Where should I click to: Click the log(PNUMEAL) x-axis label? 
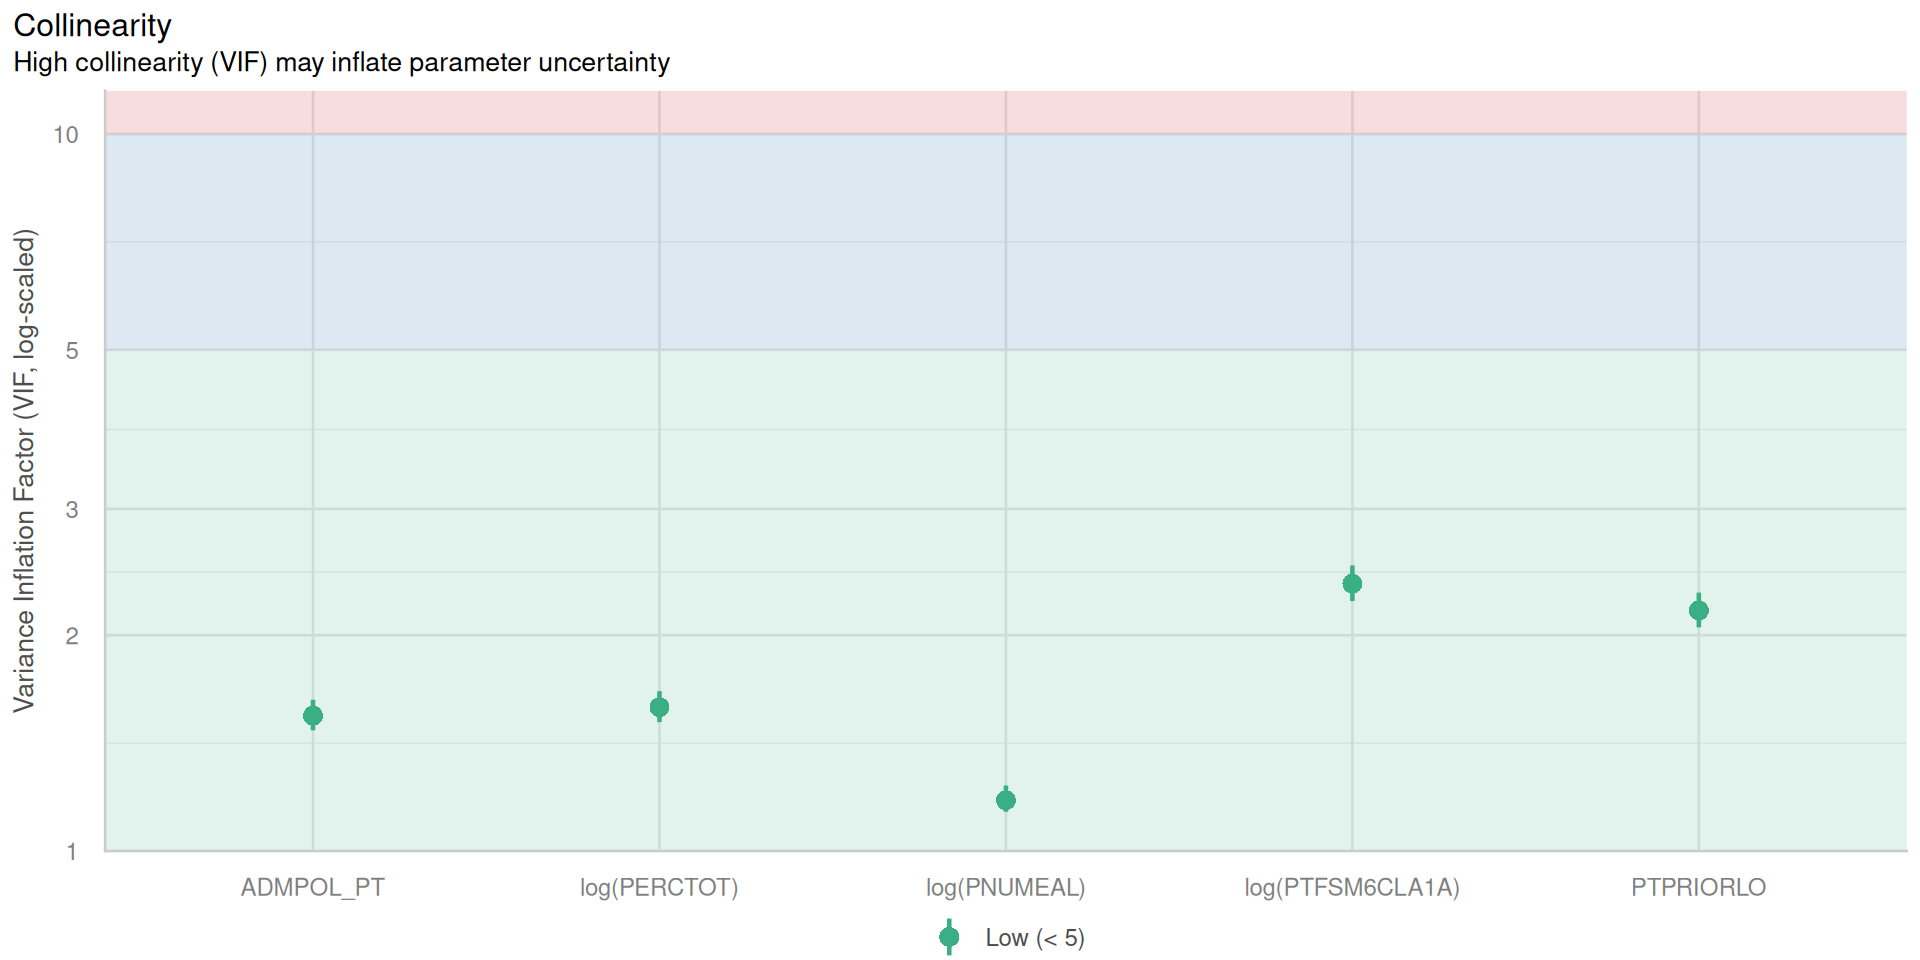pos(1006,887)
